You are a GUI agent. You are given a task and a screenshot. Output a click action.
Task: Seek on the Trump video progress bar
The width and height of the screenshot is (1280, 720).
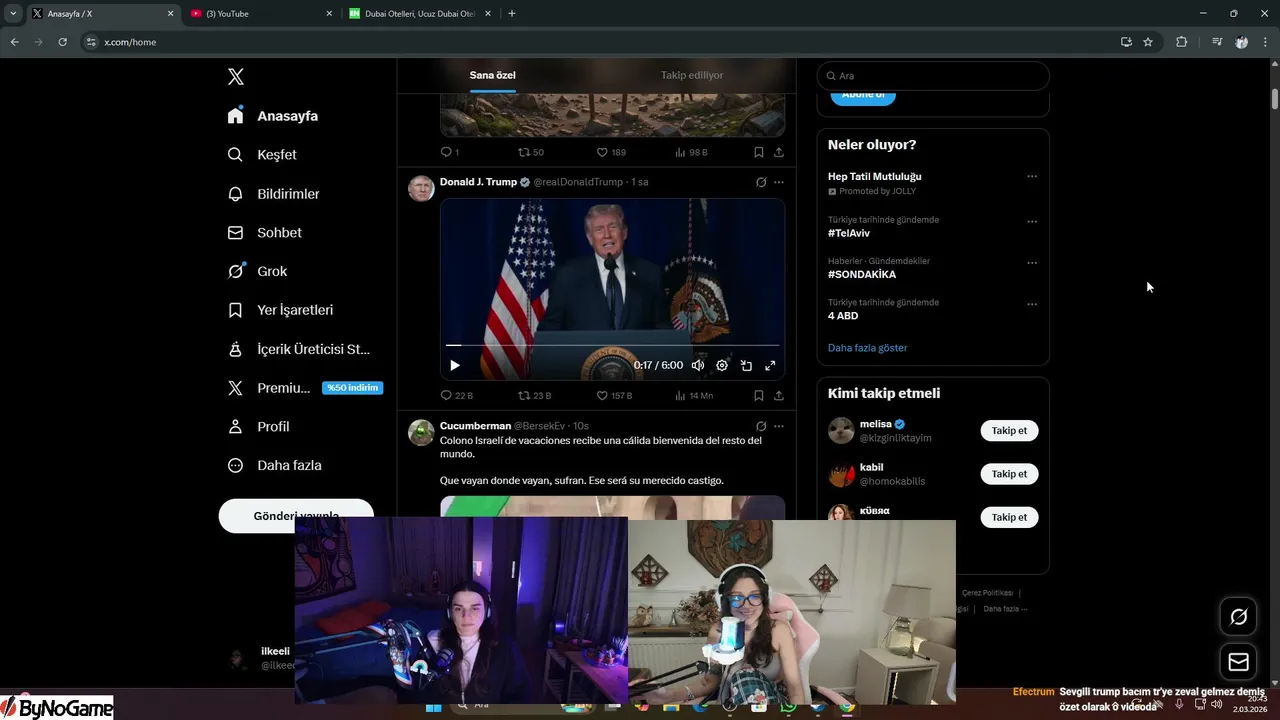point(612,345)
